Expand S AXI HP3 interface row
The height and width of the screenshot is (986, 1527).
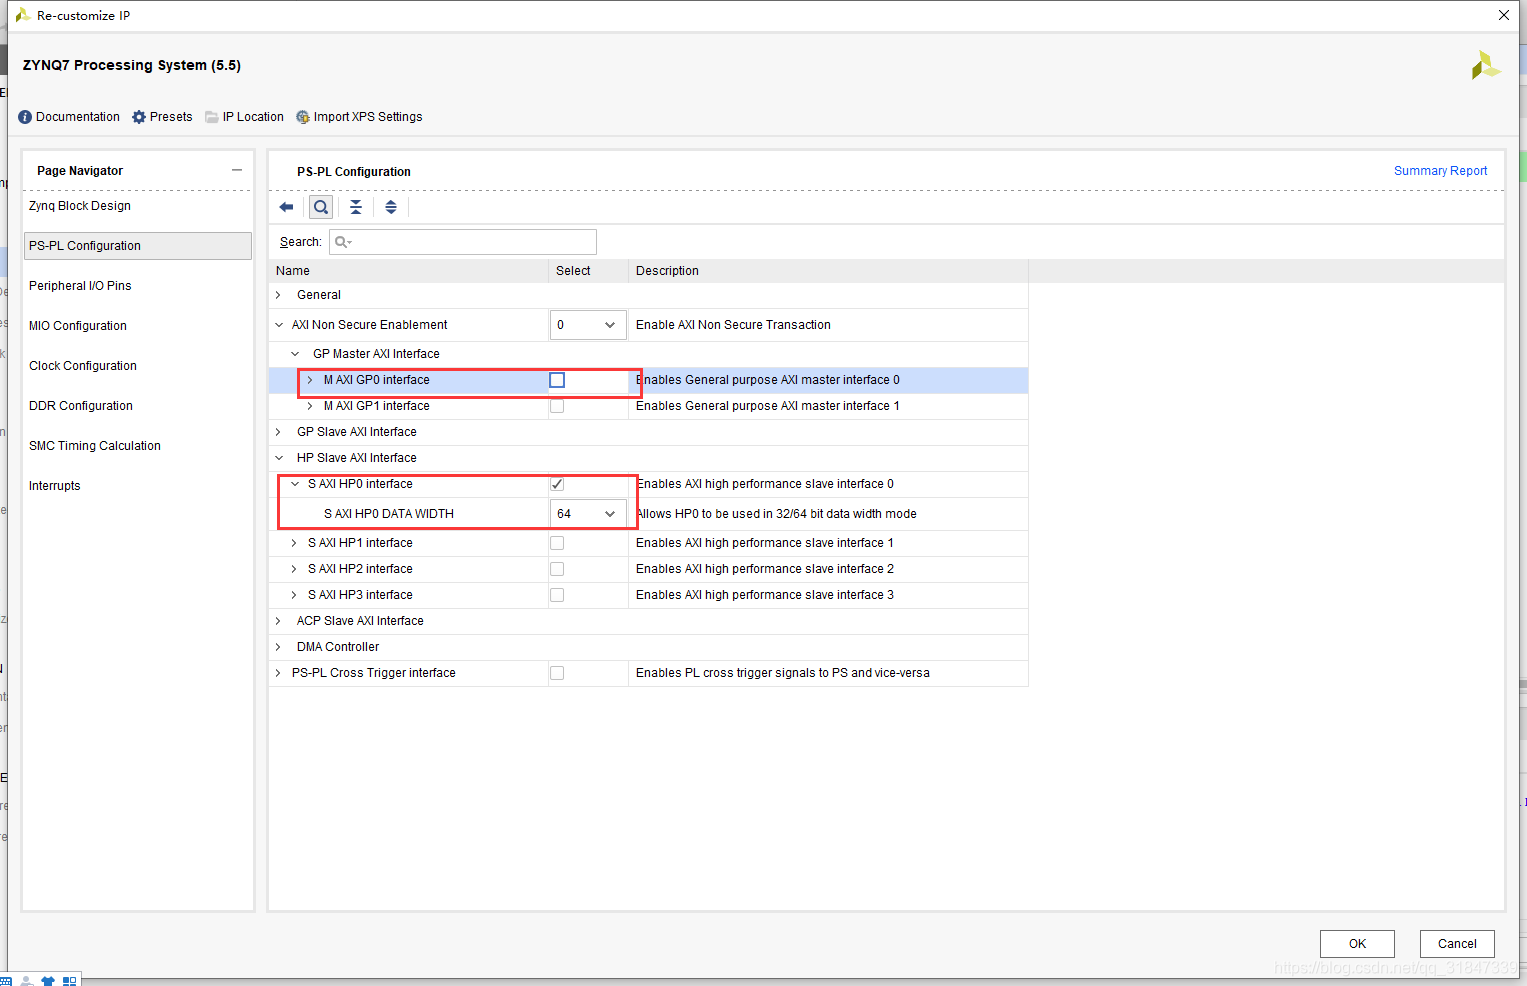[294, 595]
